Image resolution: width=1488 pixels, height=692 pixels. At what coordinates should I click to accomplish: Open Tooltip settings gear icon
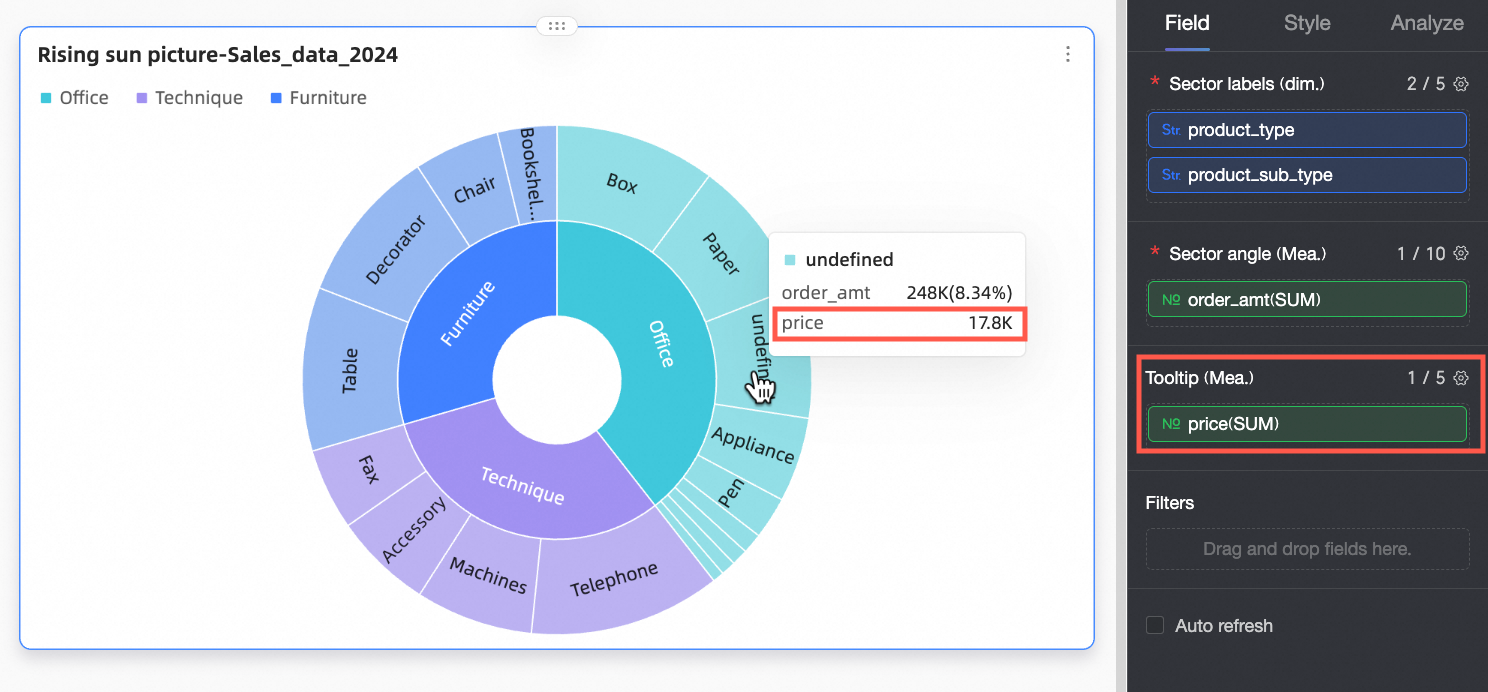click(1460, 378)
